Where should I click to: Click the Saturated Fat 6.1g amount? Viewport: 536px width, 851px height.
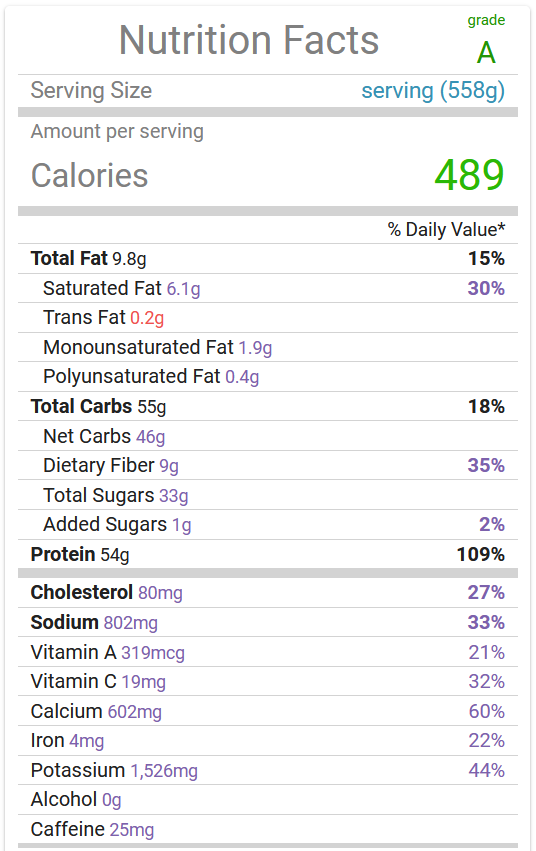coord(183,289)
